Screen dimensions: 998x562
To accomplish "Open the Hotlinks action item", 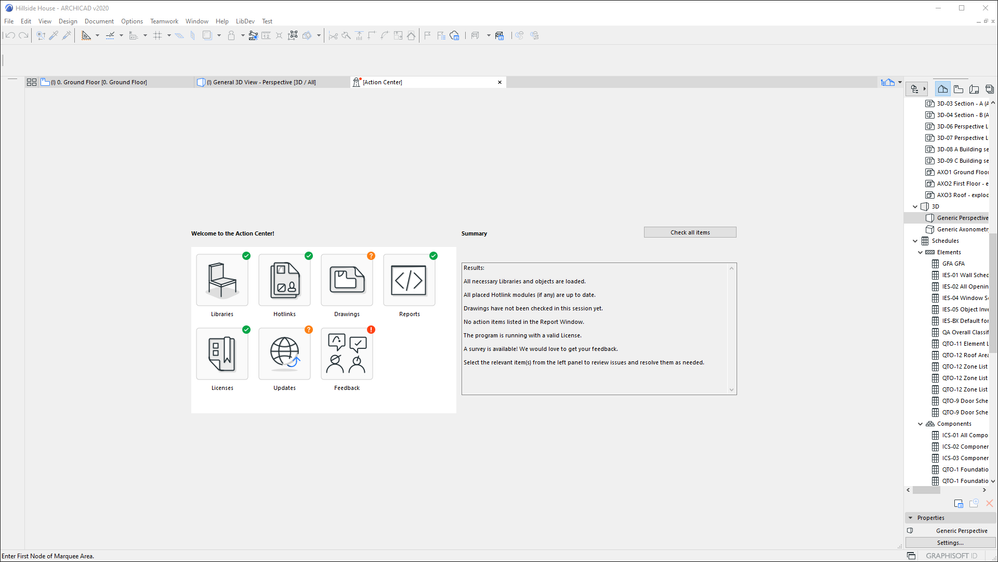I will [x=284, y=281].
